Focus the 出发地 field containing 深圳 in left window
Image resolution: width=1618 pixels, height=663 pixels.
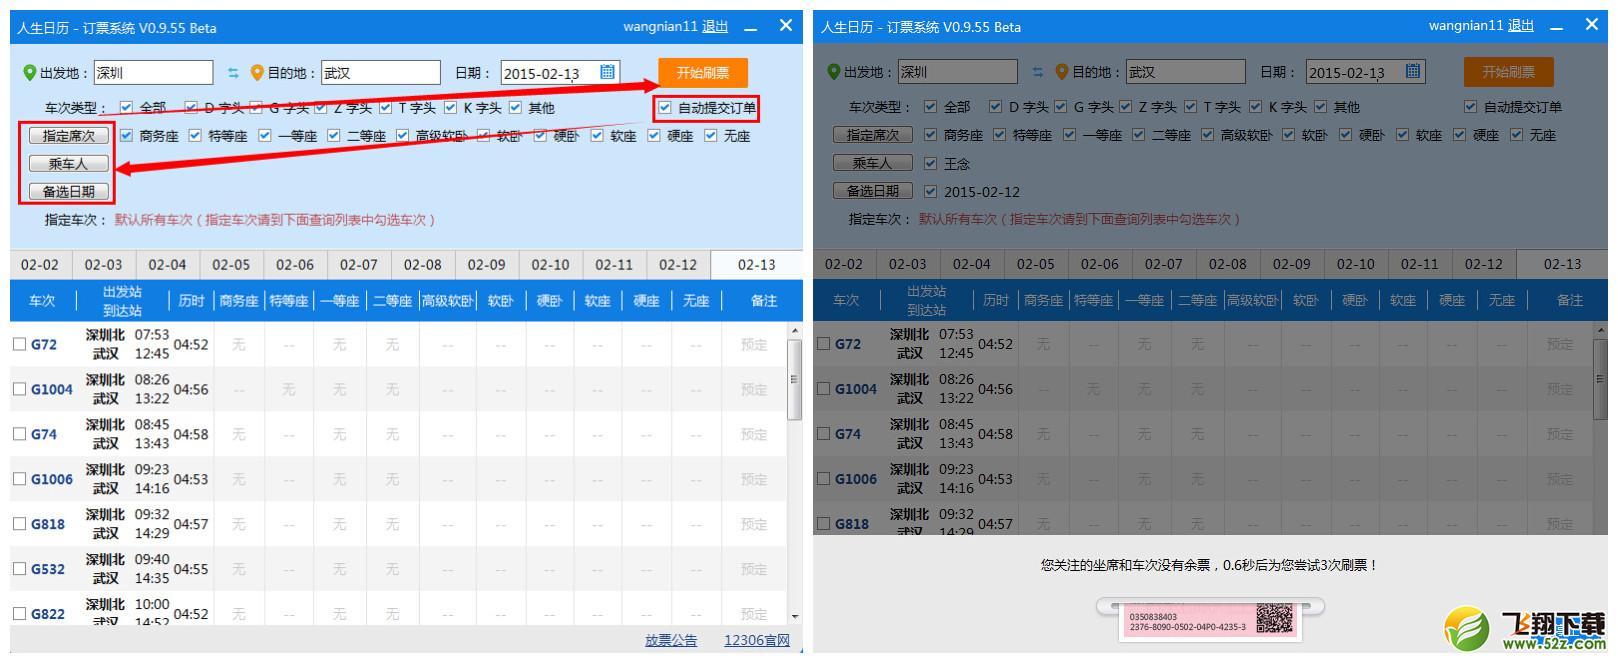coord(153,73)
